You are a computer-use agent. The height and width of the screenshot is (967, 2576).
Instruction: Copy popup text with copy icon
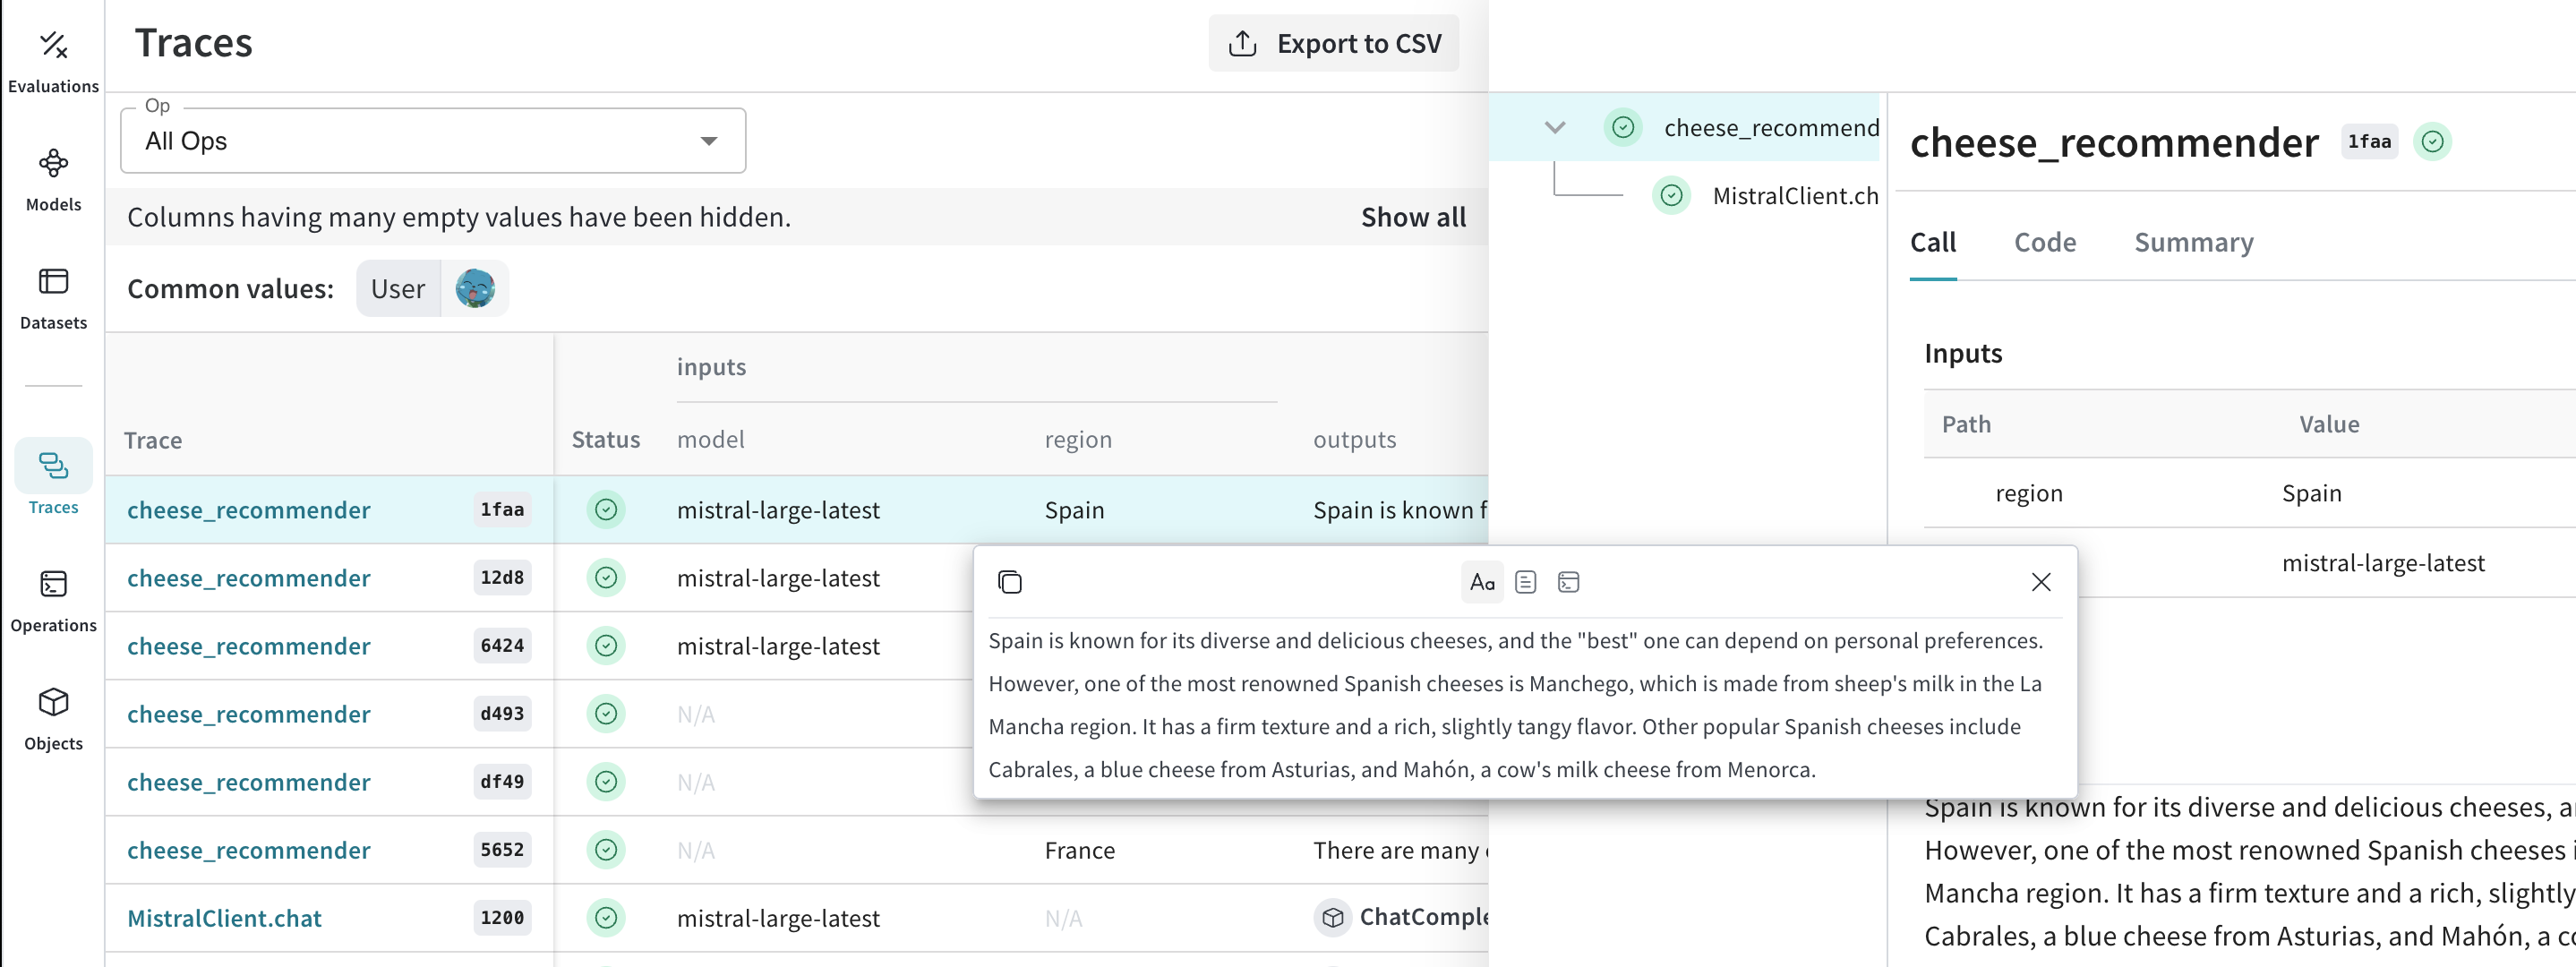click(1009, 582)
